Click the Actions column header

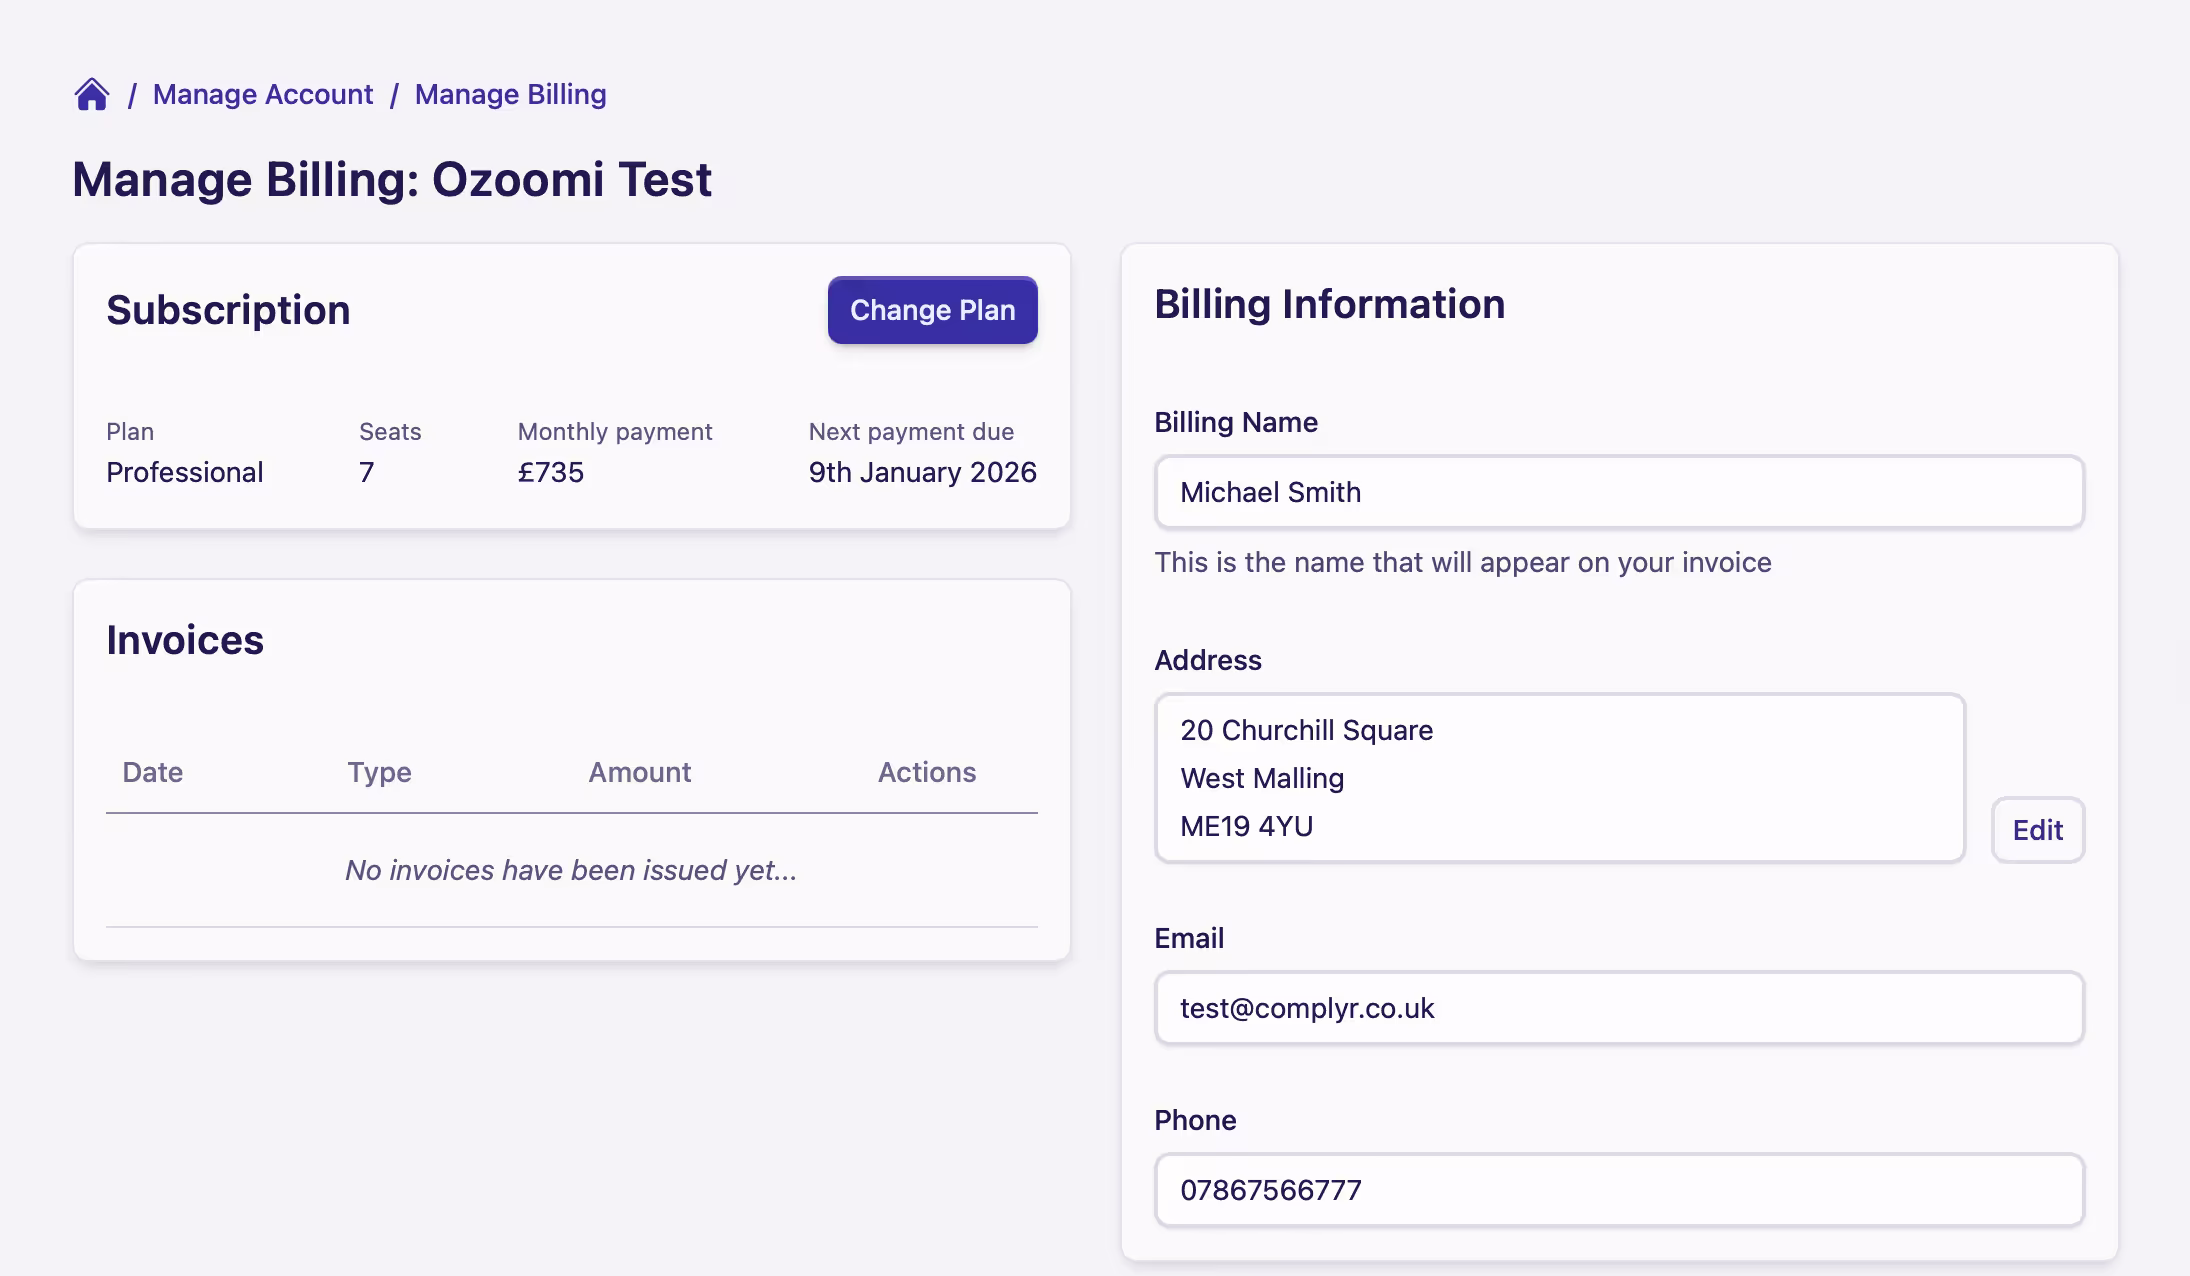pos(927,771)
